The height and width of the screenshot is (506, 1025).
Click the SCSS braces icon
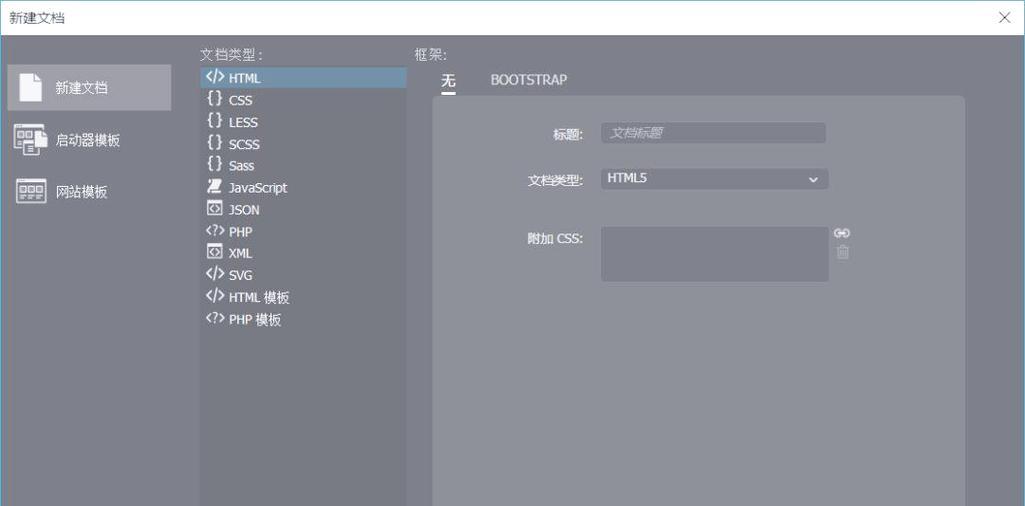(214, 143)
